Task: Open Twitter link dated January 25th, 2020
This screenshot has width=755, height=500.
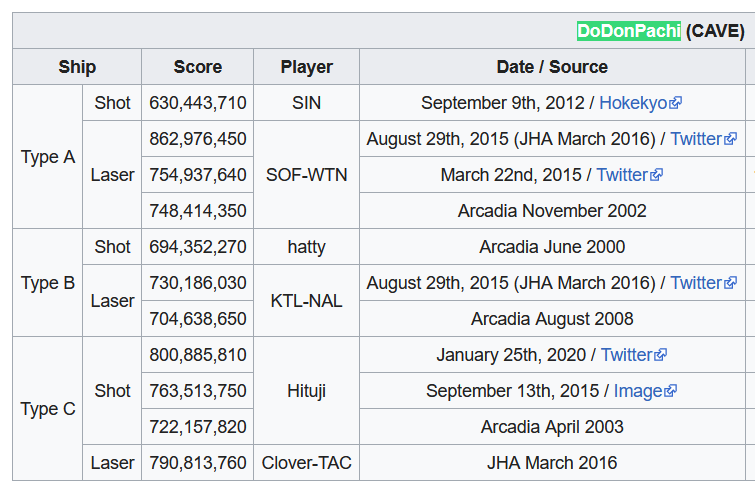Action: click(x=633, y=355)
